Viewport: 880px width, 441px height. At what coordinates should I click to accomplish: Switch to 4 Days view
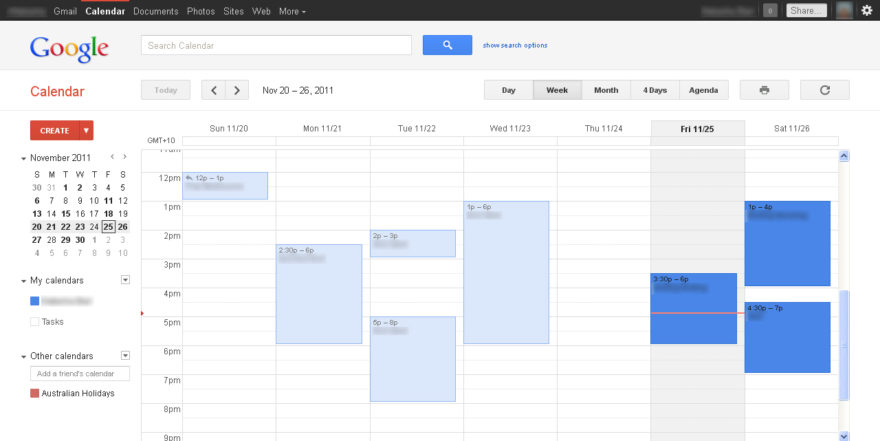coord(655,90)
